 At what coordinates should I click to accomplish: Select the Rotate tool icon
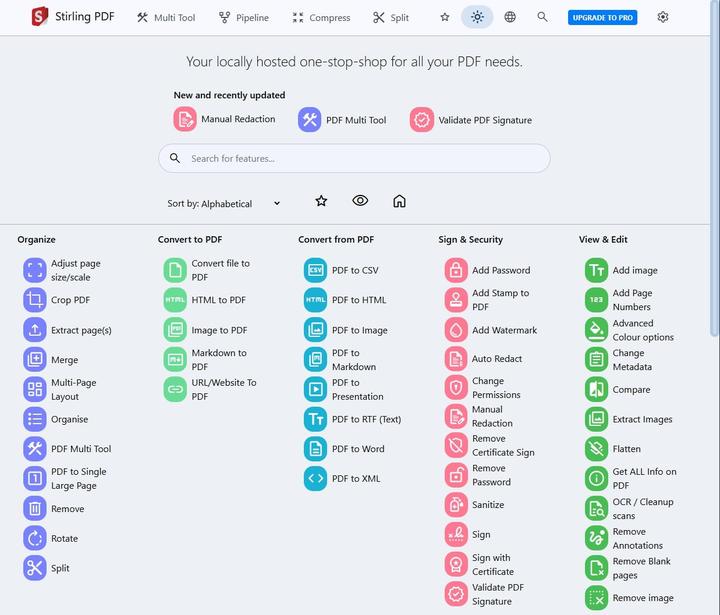(35, 538)
